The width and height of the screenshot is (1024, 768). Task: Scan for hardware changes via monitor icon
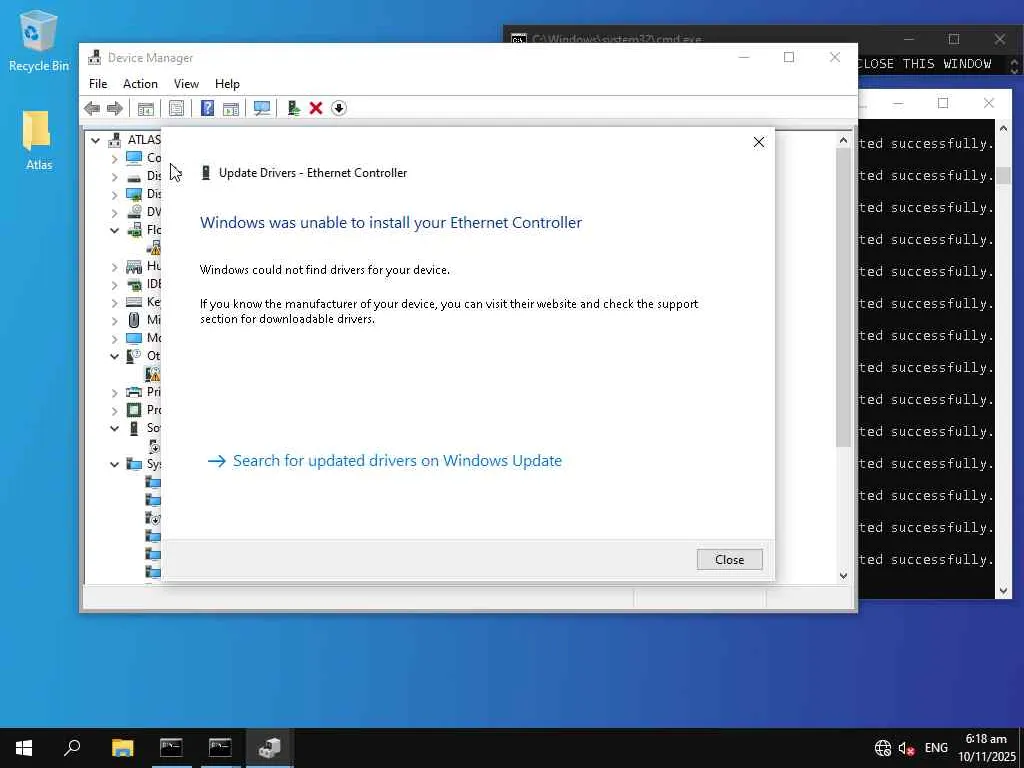pyautogui.click(x=262, y=108)
